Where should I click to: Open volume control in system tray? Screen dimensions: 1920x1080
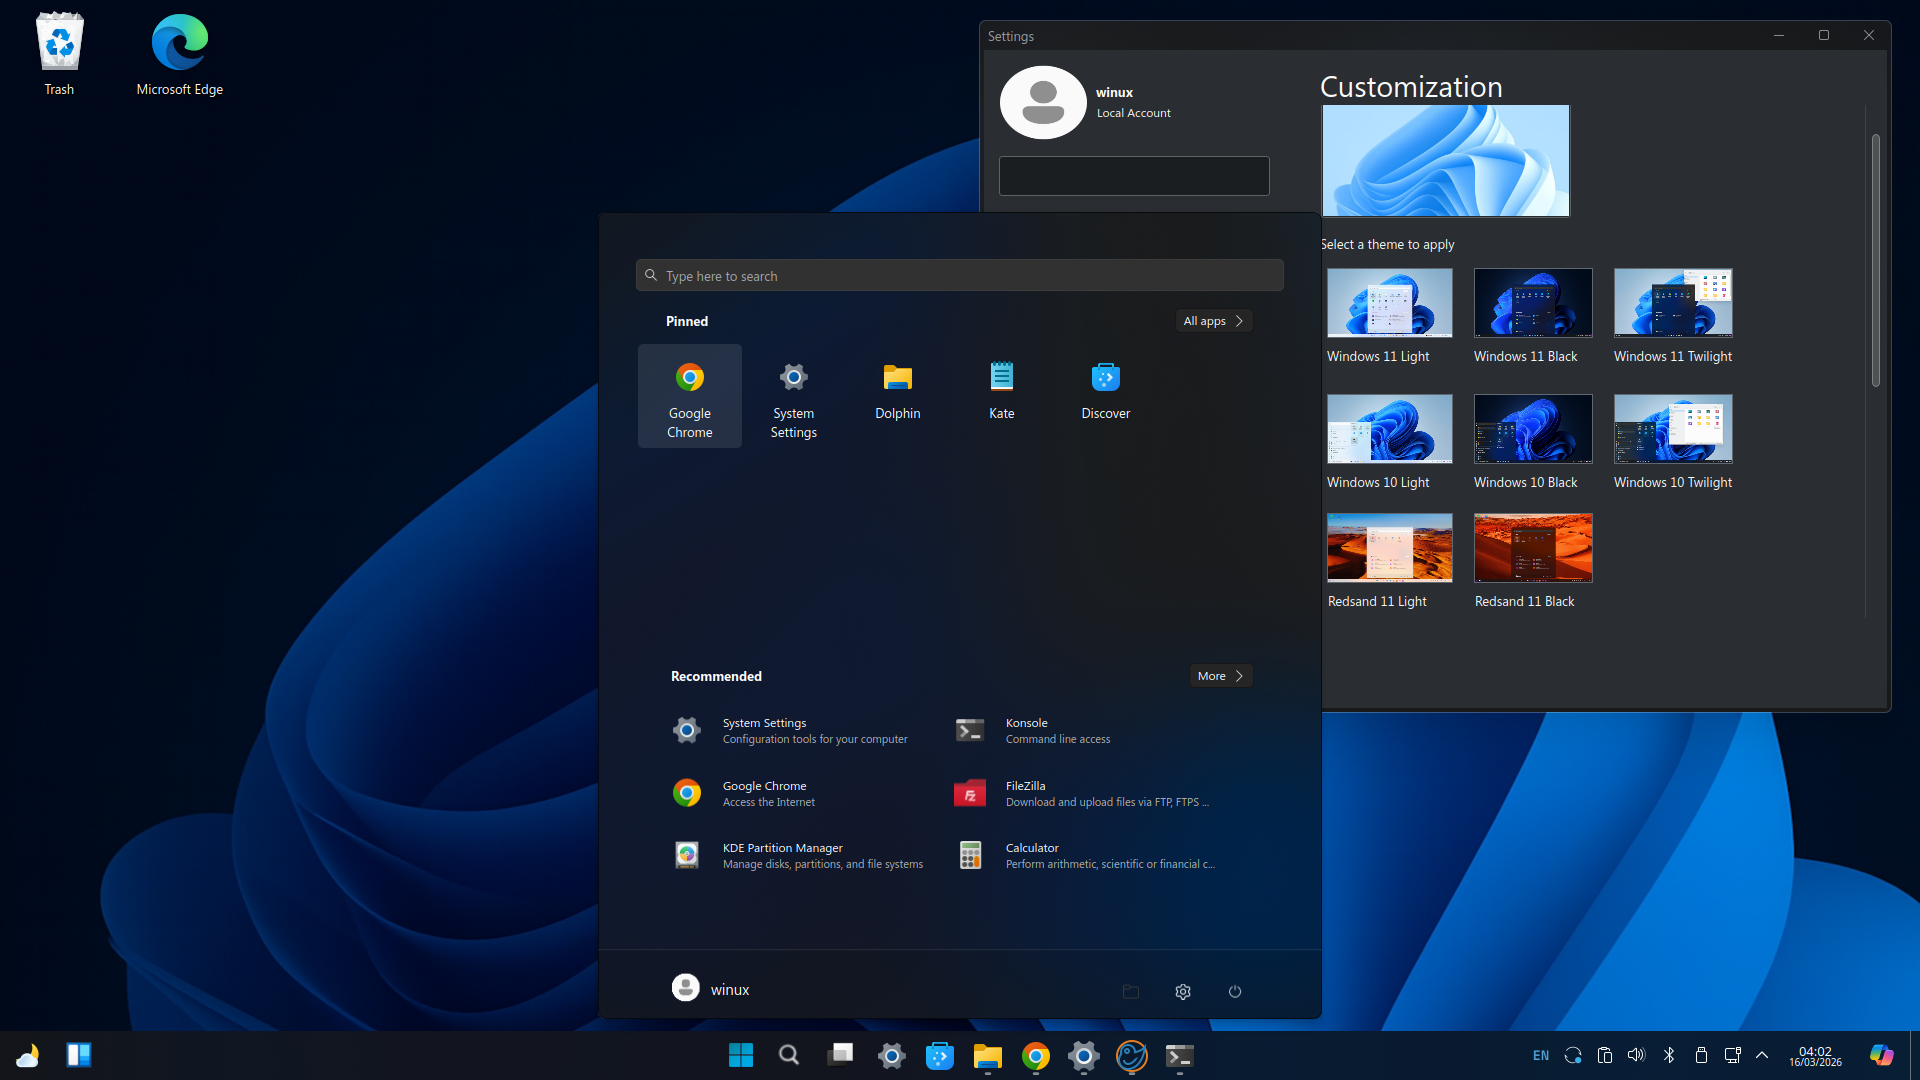pos(1636,1055)
